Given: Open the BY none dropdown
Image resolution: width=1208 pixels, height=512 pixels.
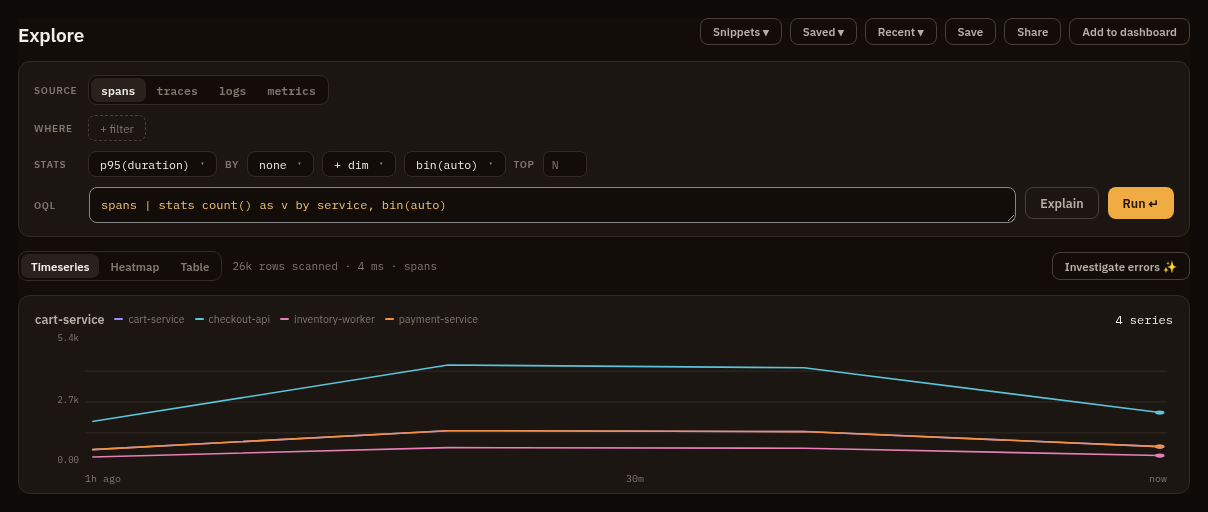Looking at the screenshot, I should [x=280, y=164].
